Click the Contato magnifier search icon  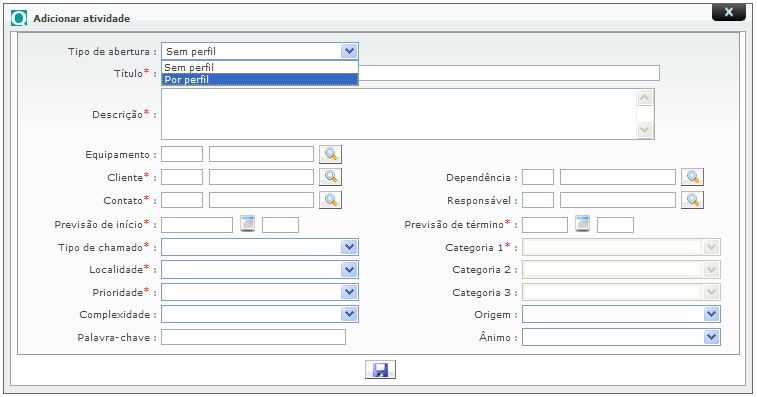pos(330,199)
